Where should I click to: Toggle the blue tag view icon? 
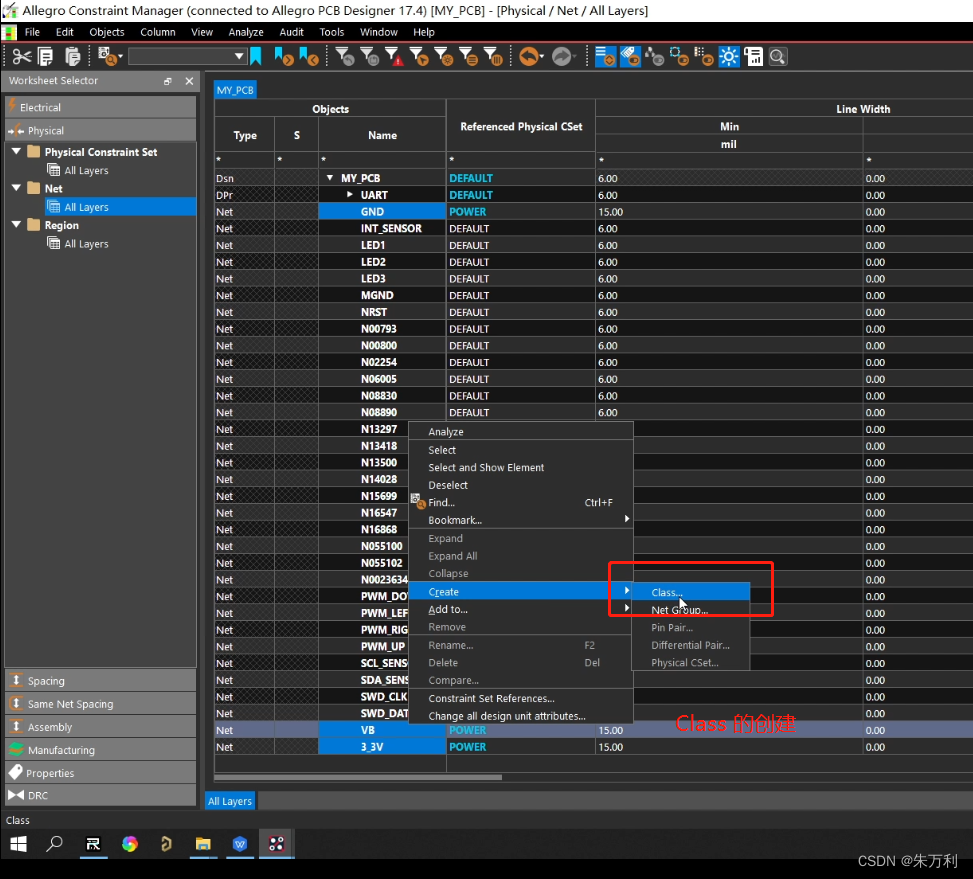coord(630,57)
